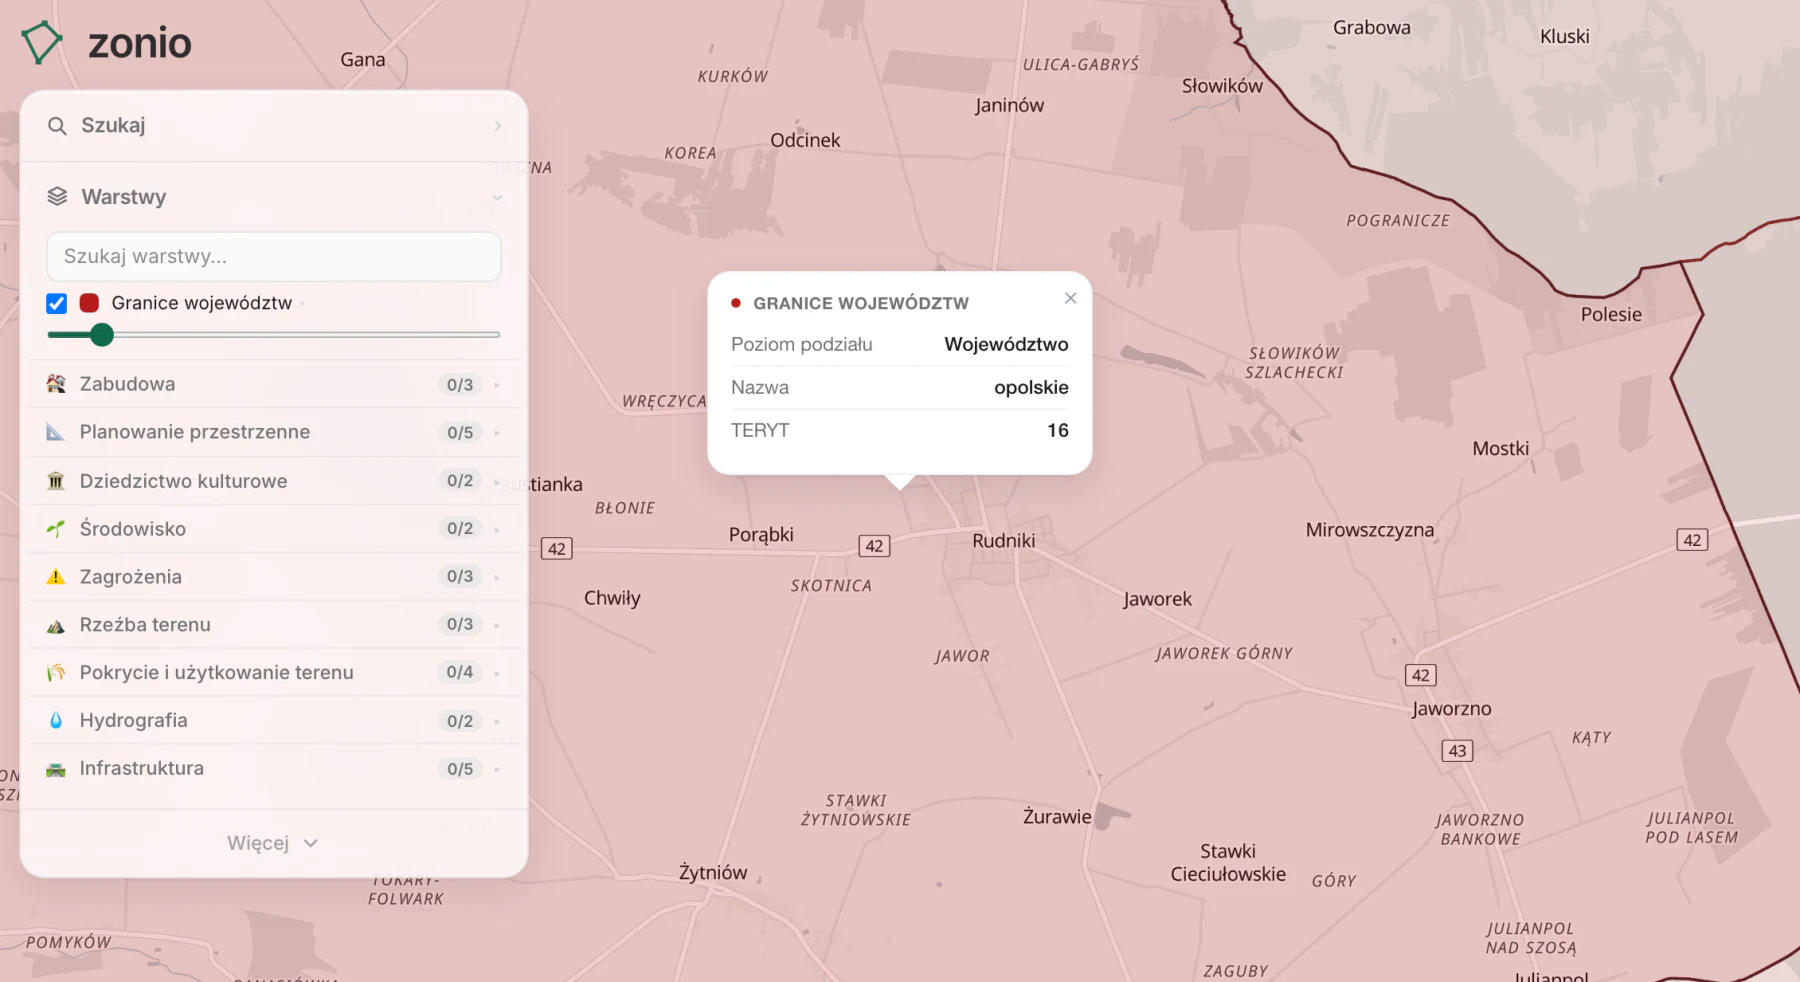
Task: Click the Granice województw opacity slider handle
Action: 101,335
